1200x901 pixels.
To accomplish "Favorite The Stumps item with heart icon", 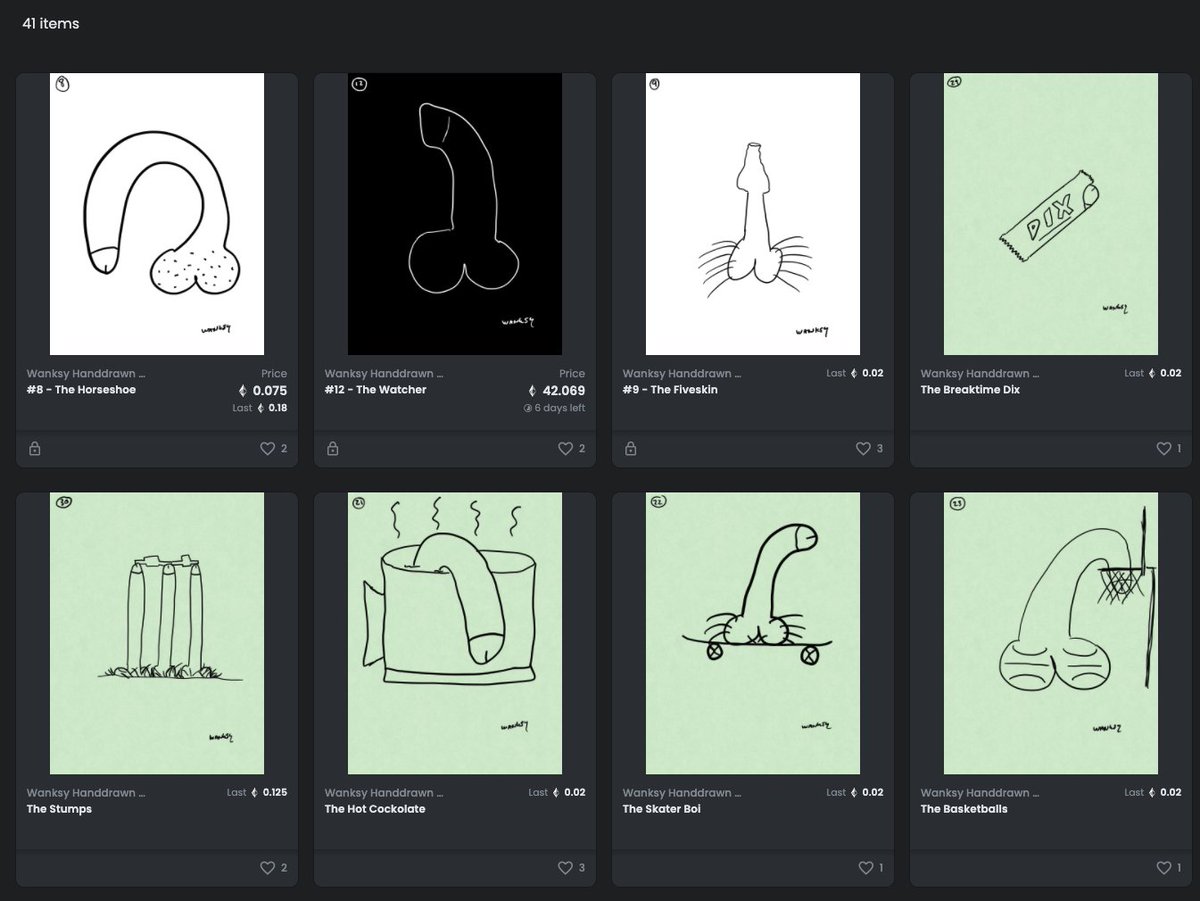I will (x=267, y=868).
